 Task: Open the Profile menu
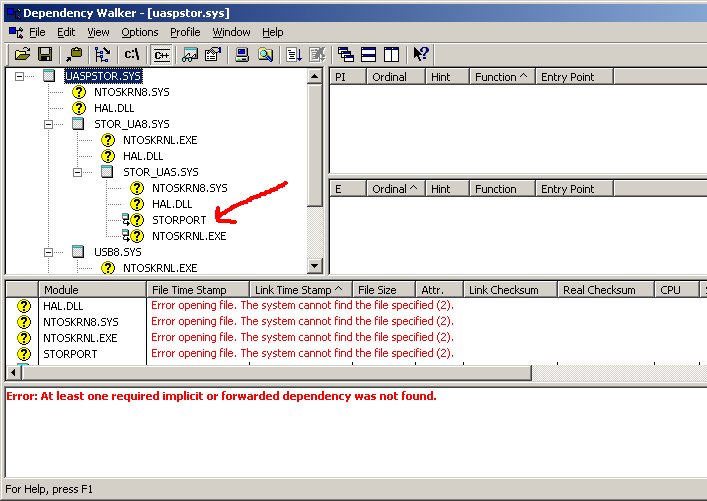[x=185, y=32]
